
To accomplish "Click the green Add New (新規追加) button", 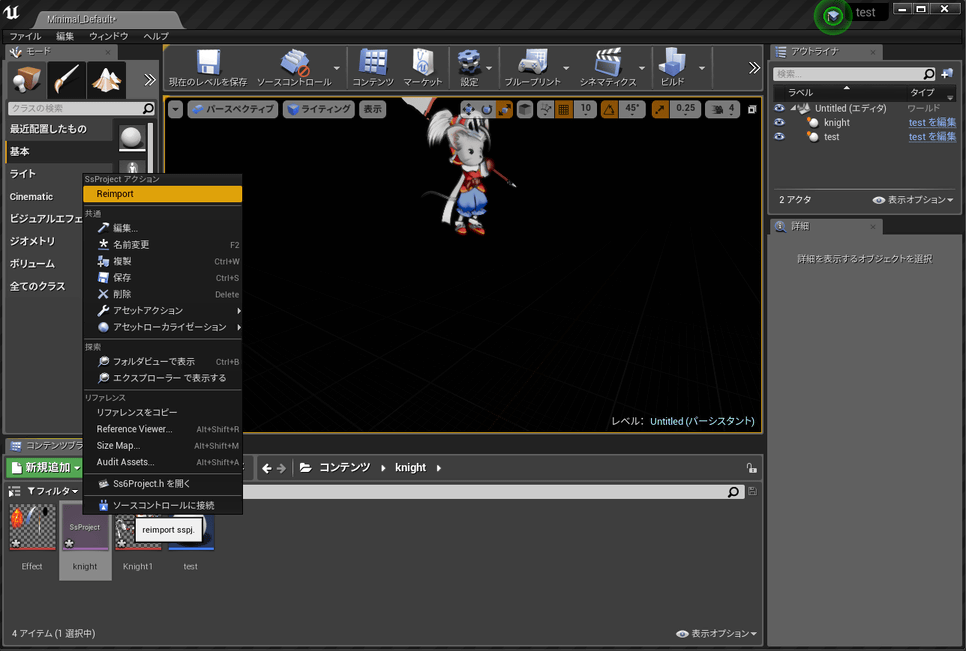I will coord(45,468).
